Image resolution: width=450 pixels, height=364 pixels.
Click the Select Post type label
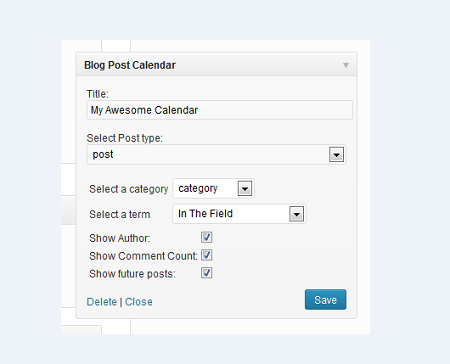(x=125, y=138)
